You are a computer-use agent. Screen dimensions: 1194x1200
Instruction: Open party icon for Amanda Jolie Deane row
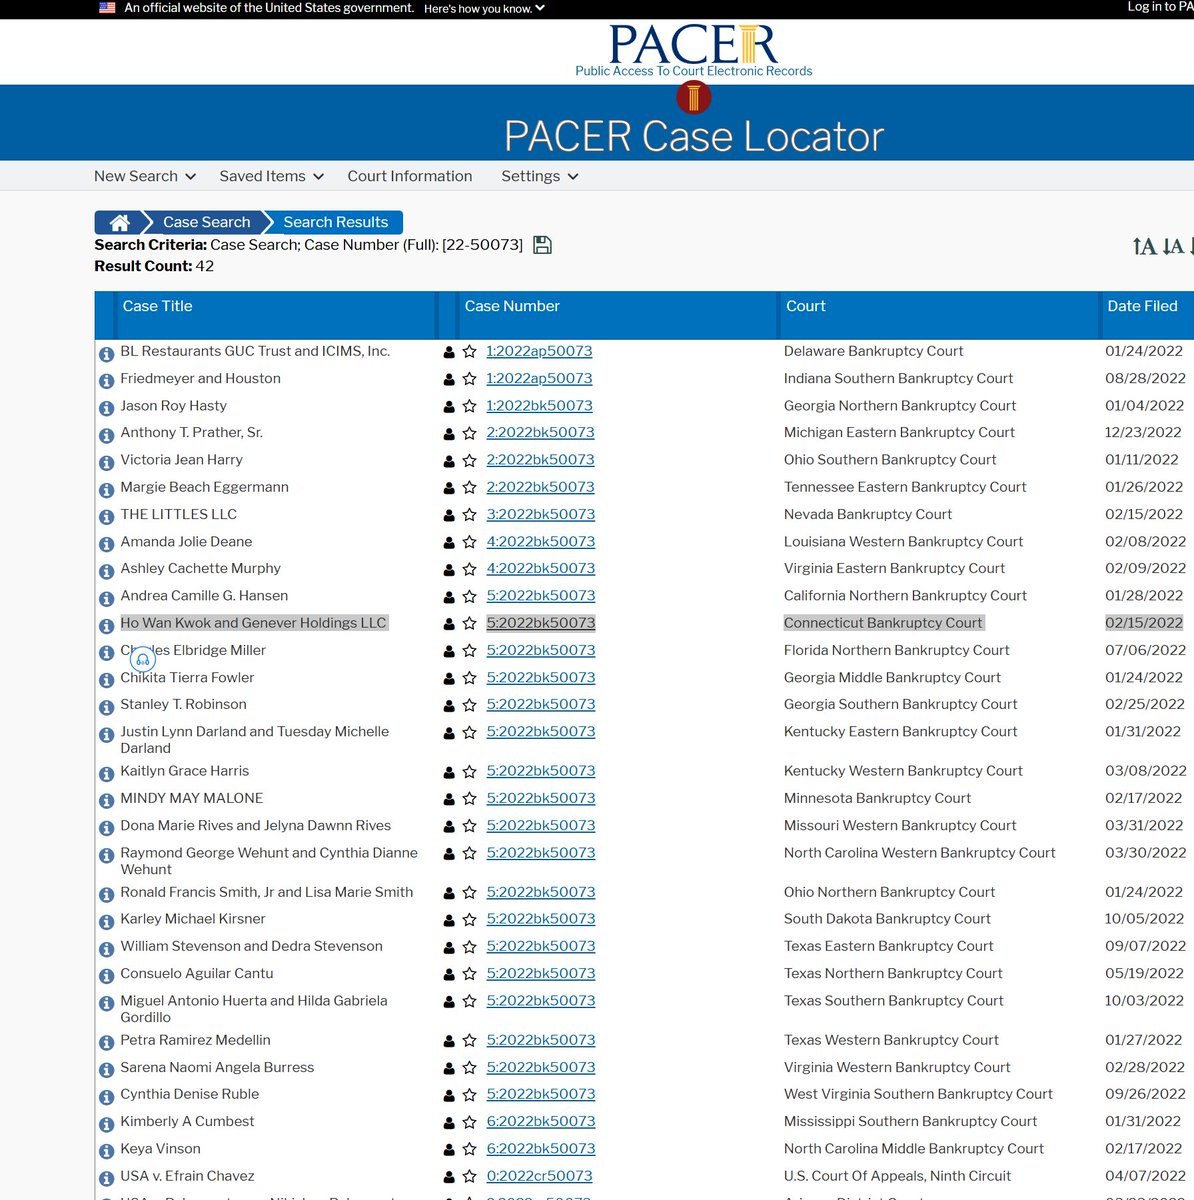click(x=449, y=543)
